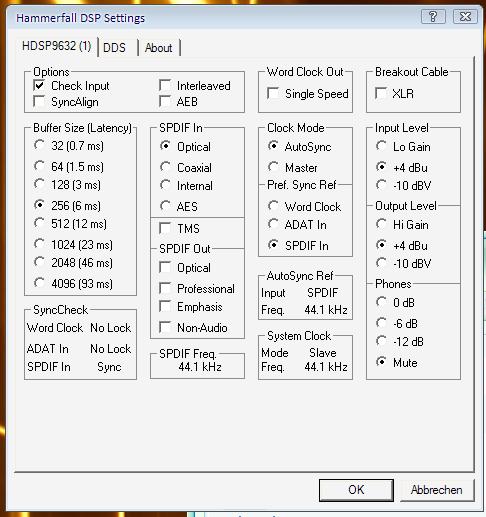Click the SPDIF In Sync status
This screenshot has height=517, width=486.
point(109,367)
